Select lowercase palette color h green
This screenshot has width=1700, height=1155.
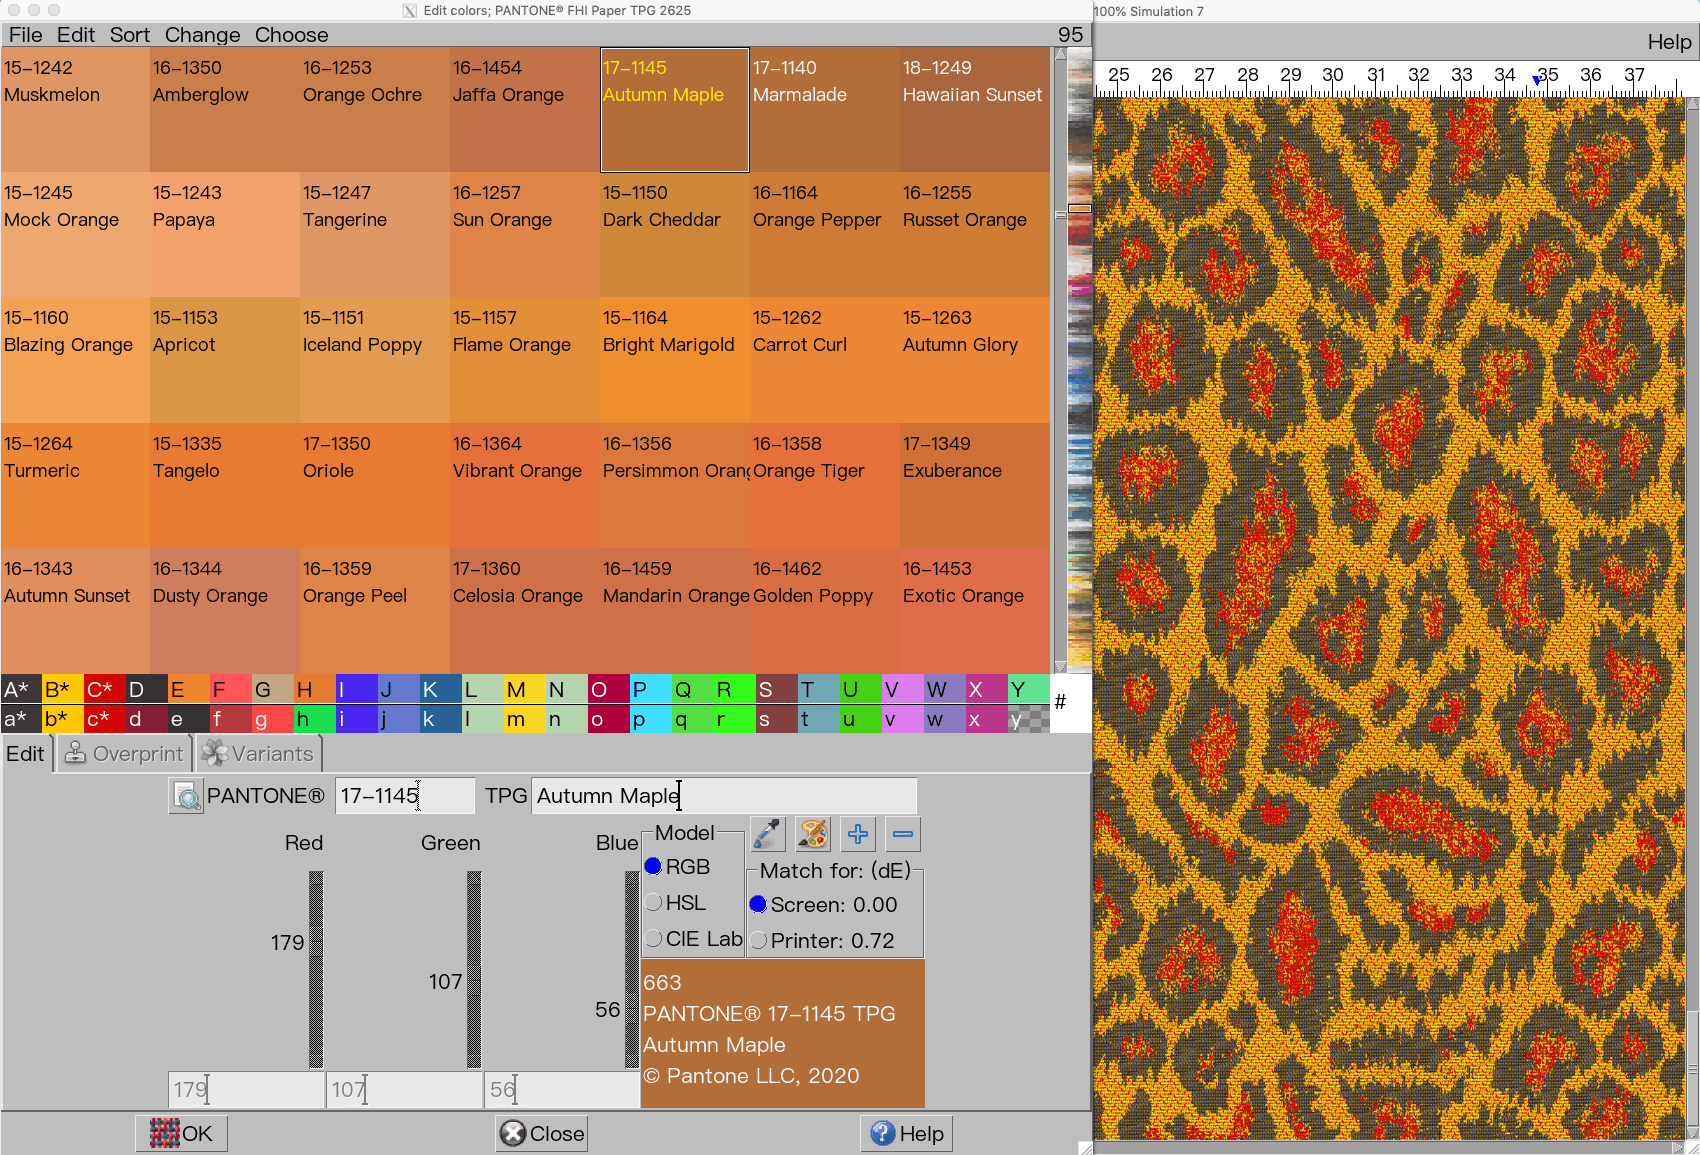pos(315,719)
